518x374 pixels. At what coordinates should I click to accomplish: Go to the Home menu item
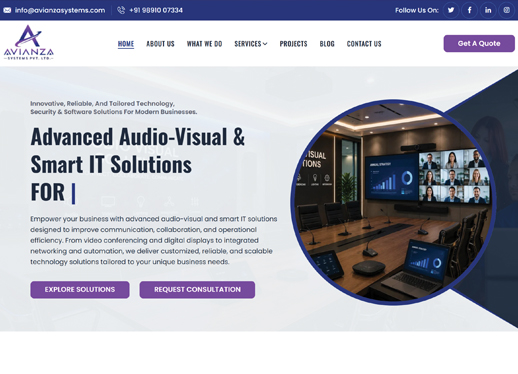click(x=126, y=44)
